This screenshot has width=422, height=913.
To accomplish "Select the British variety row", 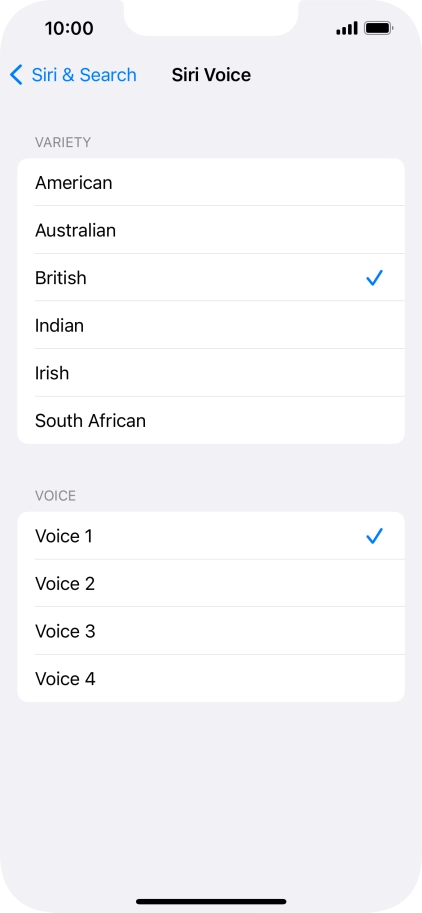I will [x=211, y=278].
